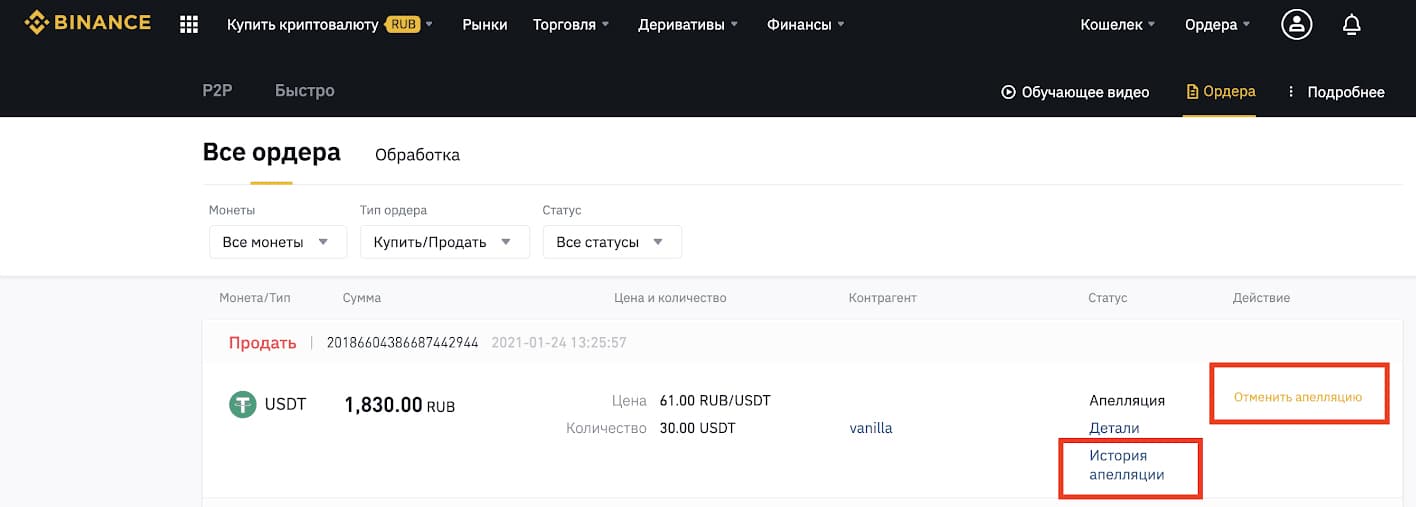Expand the Купить криптовалюту menu
Viewport: 1416px width, 507px height.
tap(330, 24)
